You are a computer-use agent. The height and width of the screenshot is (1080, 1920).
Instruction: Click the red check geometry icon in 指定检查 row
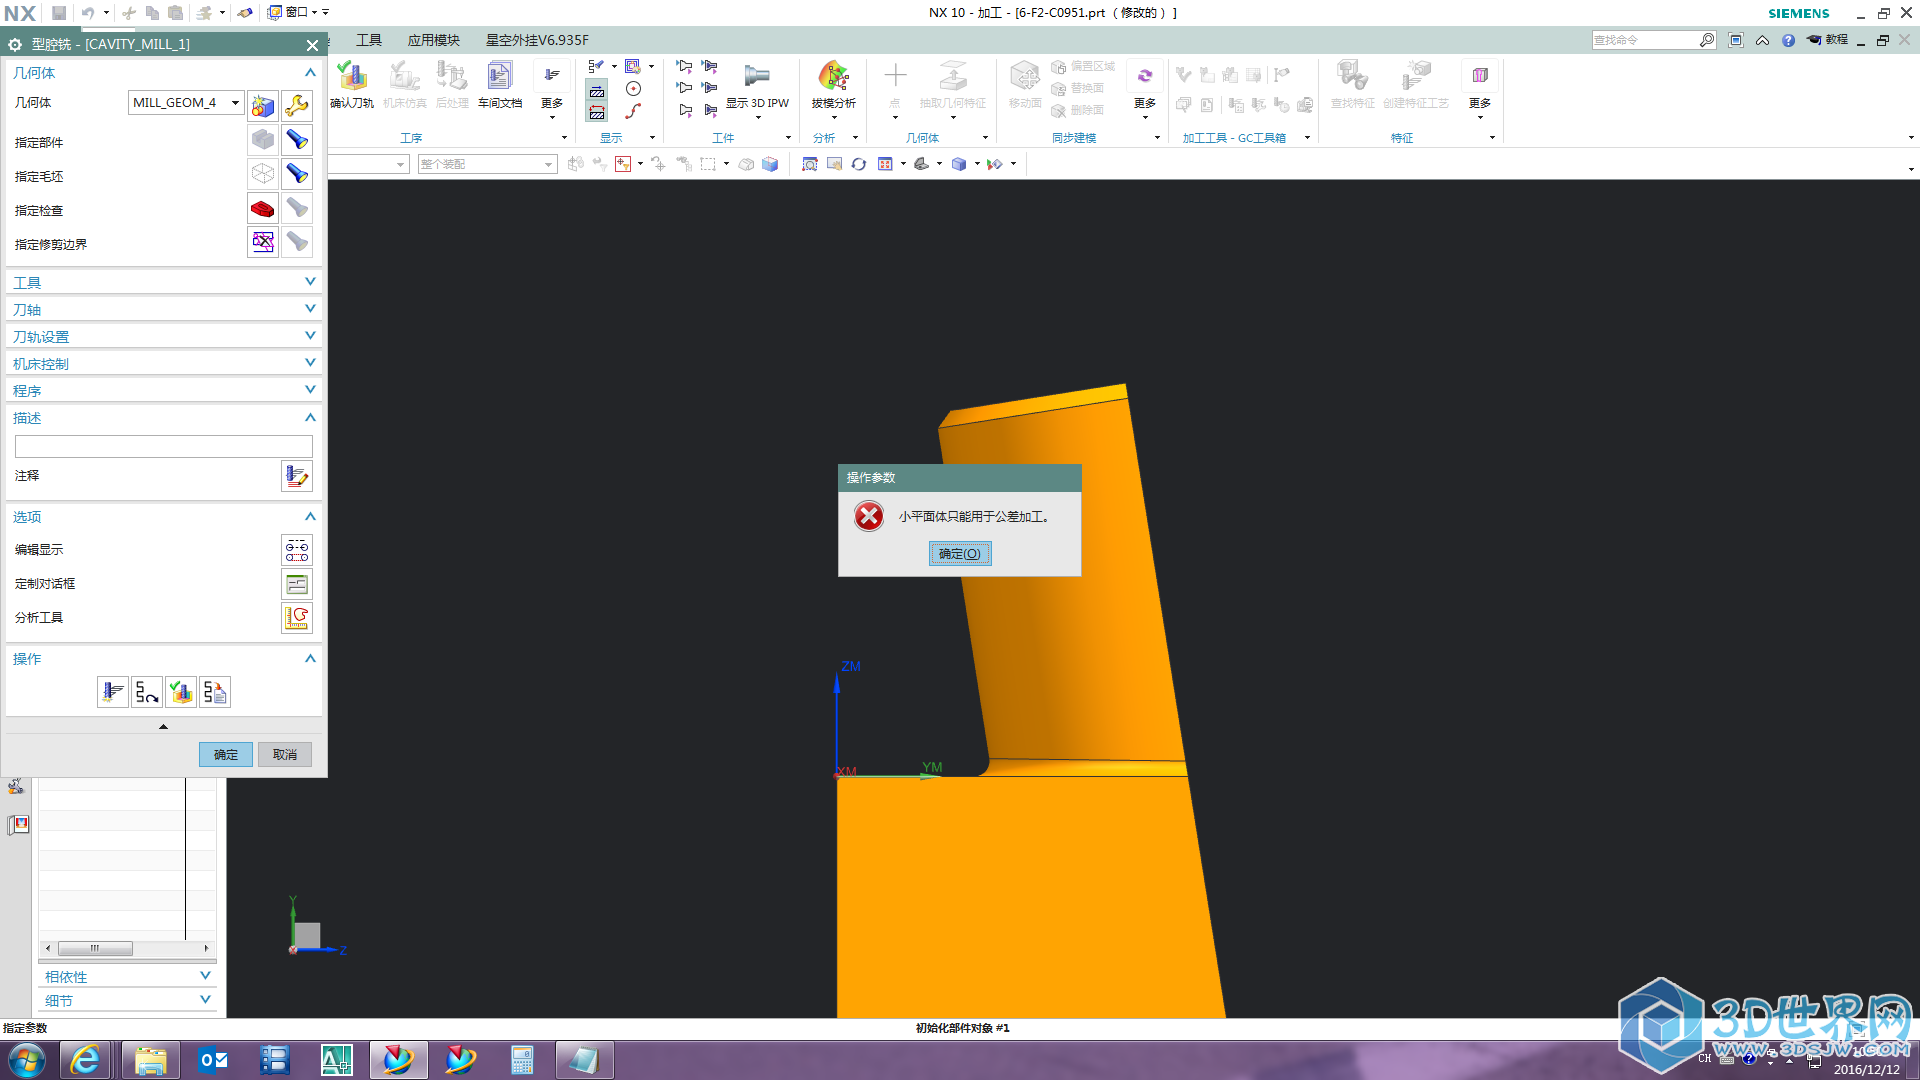[263, 209]
